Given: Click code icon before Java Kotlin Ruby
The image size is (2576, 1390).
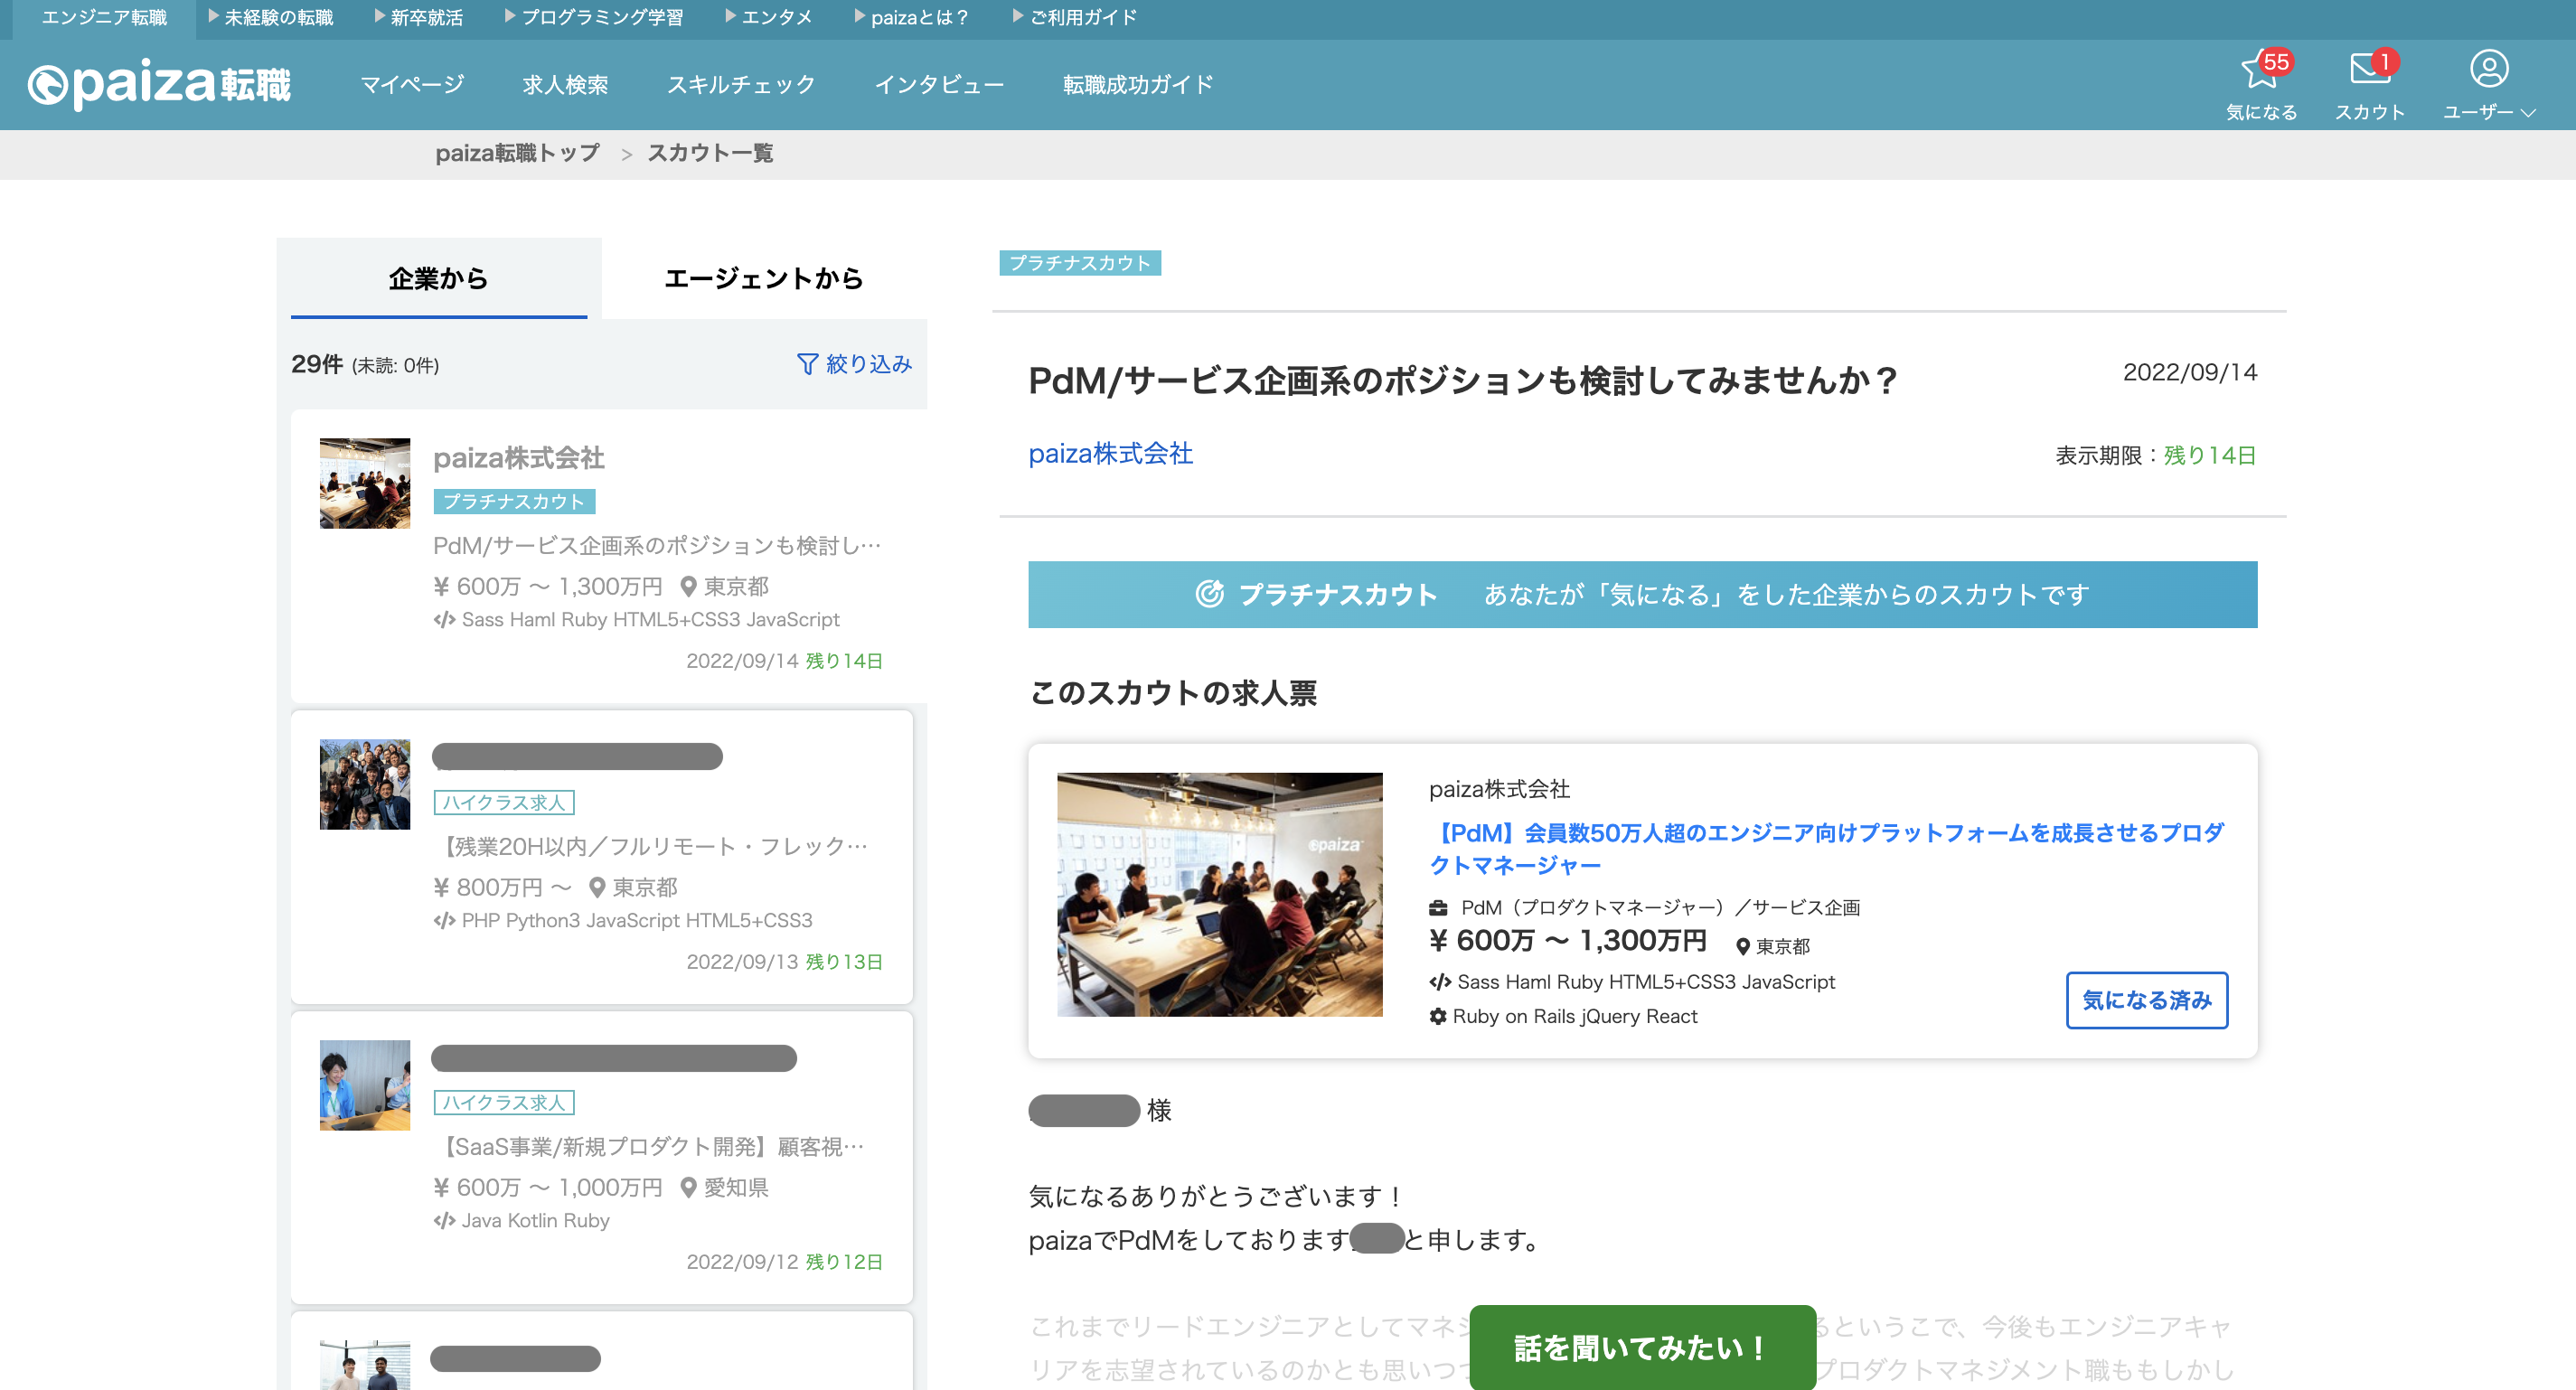Looking at the screenshot, I should tap(444, 1220).
